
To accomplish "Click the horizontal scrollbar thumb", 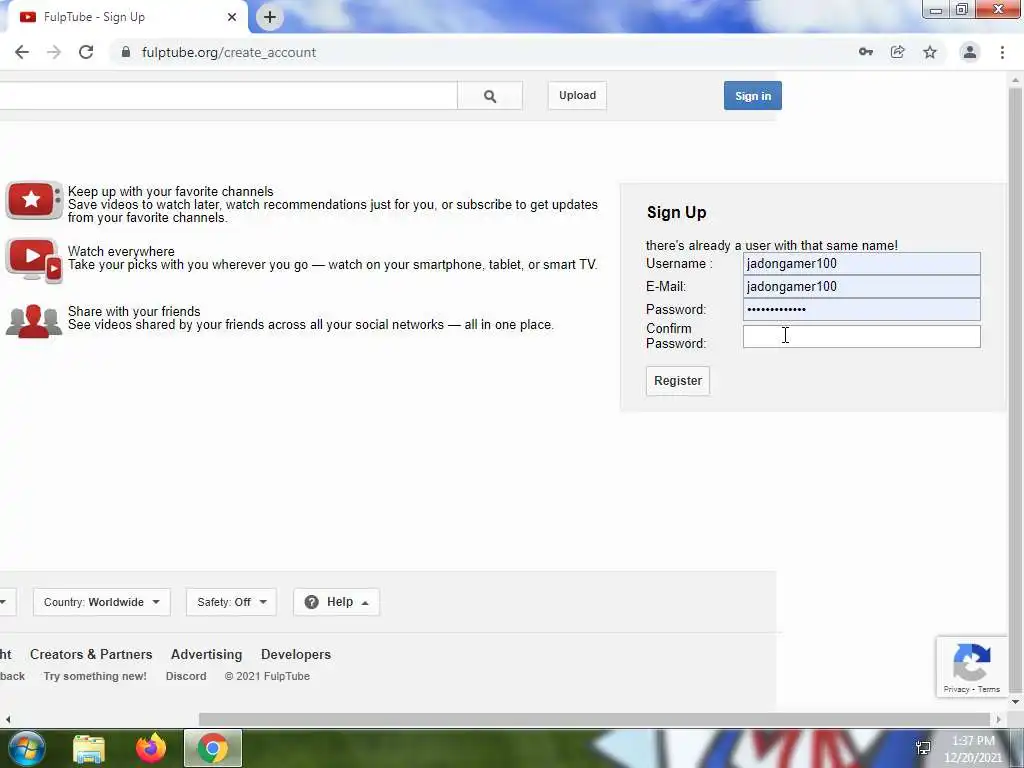I will tap(594, 719).
